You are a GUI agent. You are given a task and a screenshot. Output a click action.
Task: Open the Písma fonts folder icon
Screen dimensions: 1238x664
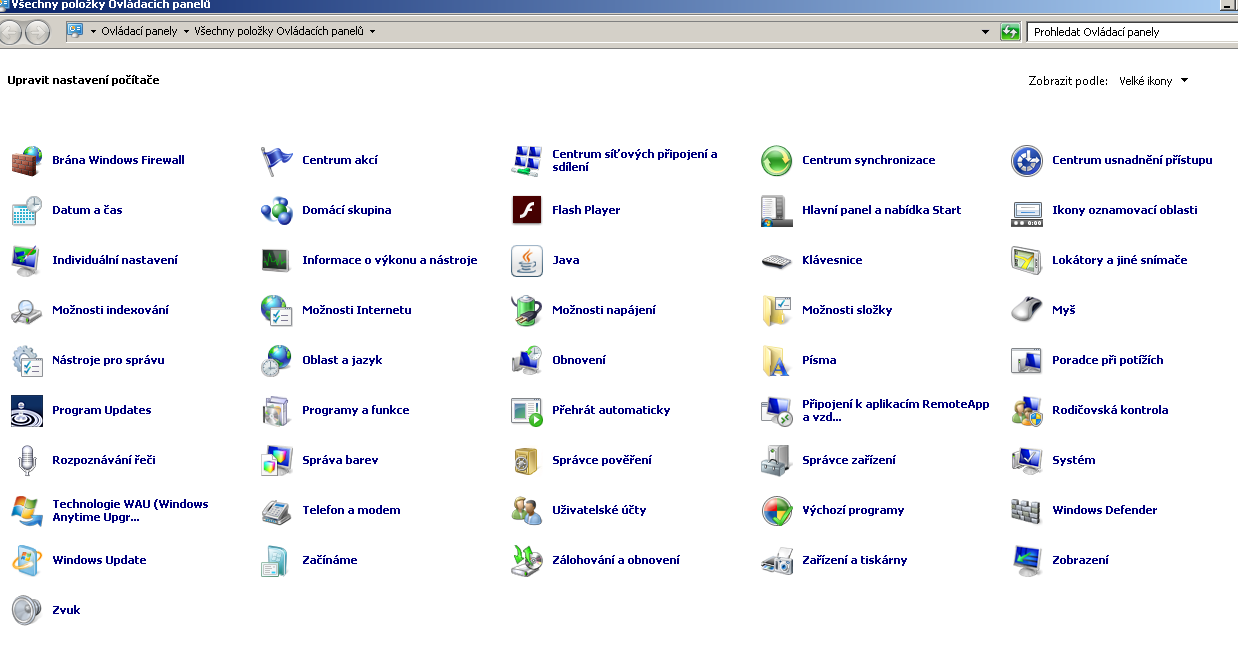pos(777,360)
